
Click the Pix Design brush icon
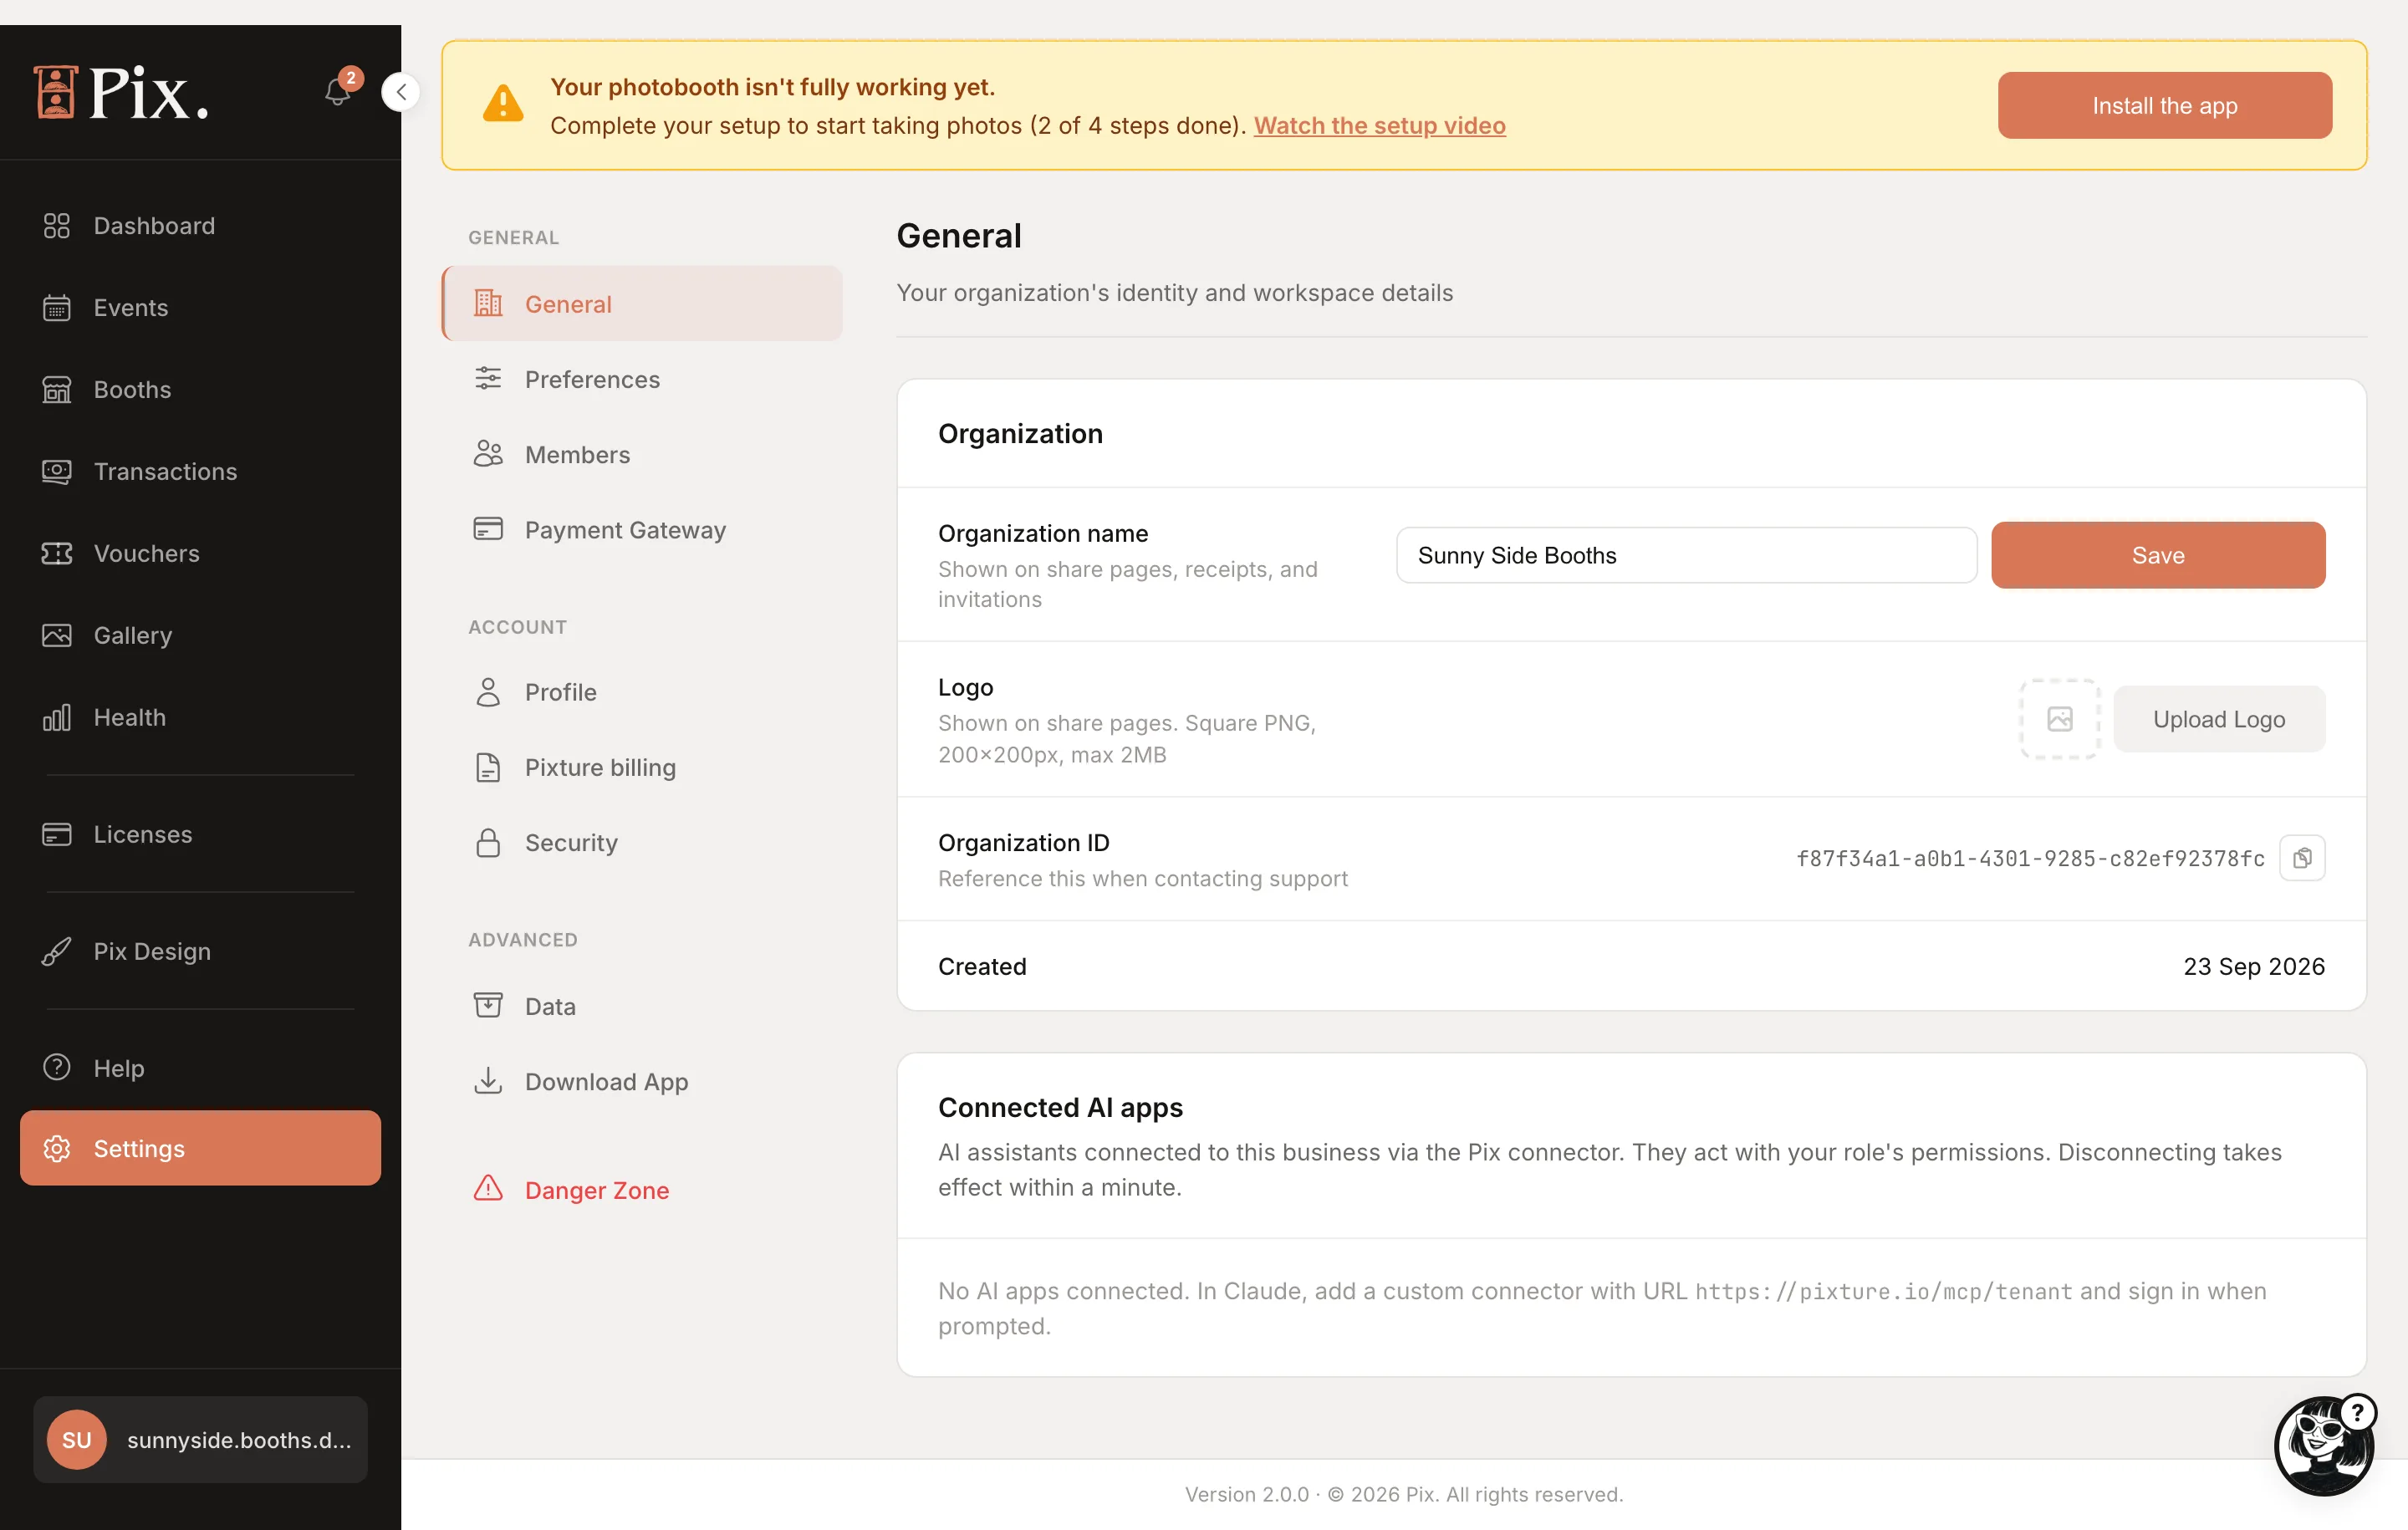[57, 951]
